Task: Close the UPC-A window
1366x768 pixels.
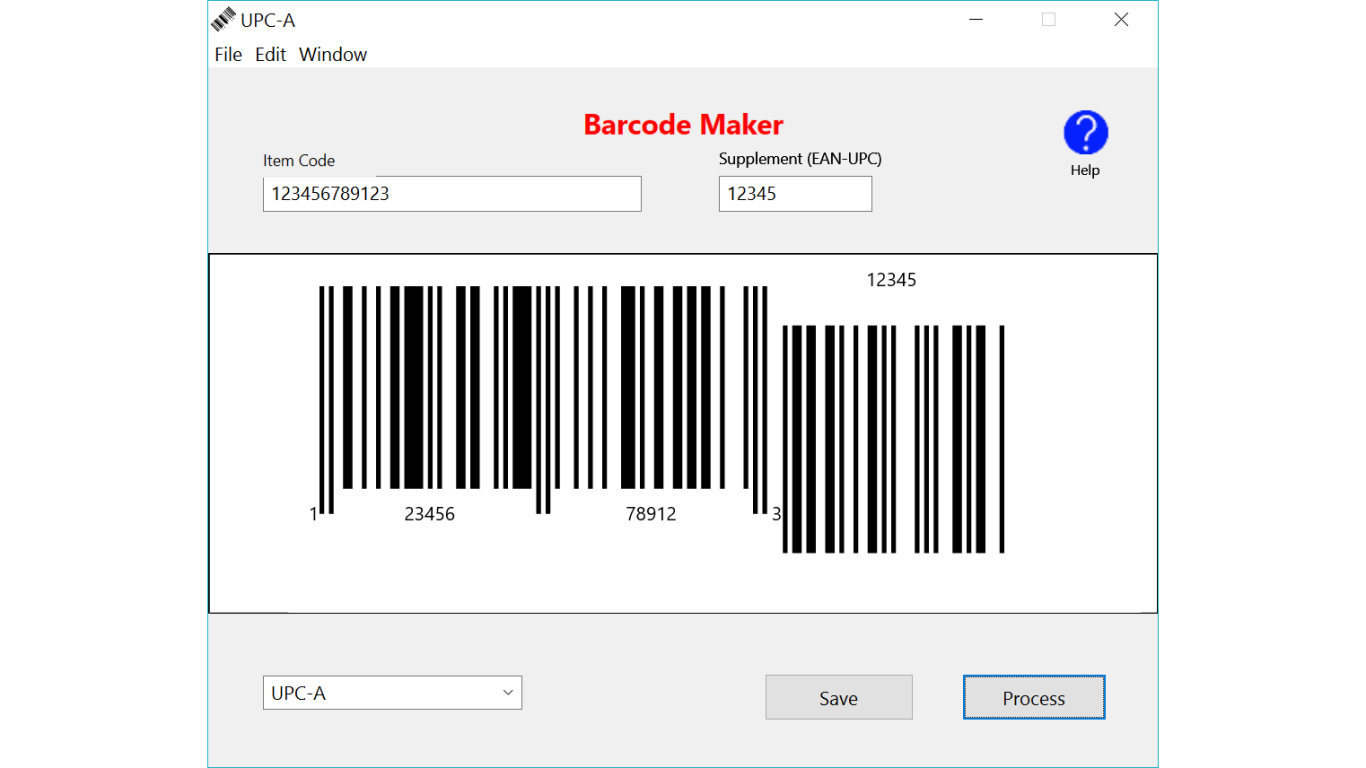Action: 1121,19
